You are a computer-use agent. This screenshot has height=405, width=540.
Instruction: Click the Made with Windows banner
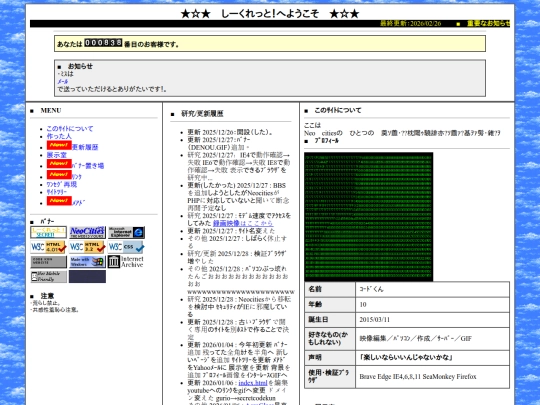point(87,262)
